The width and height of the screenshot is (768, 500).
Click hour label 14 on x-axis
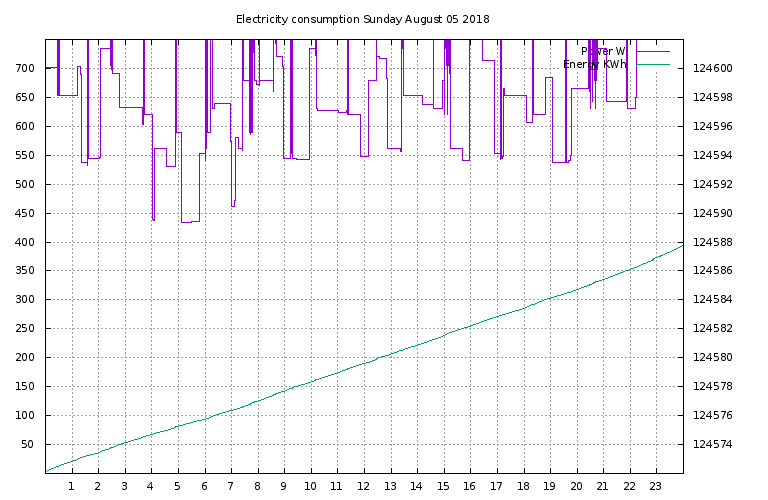click(x=416, y=486)
